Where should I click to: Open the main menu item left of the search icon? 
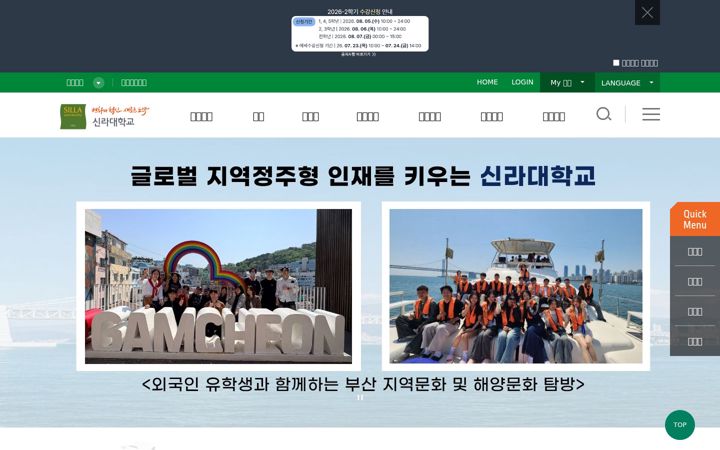(554, 117)
